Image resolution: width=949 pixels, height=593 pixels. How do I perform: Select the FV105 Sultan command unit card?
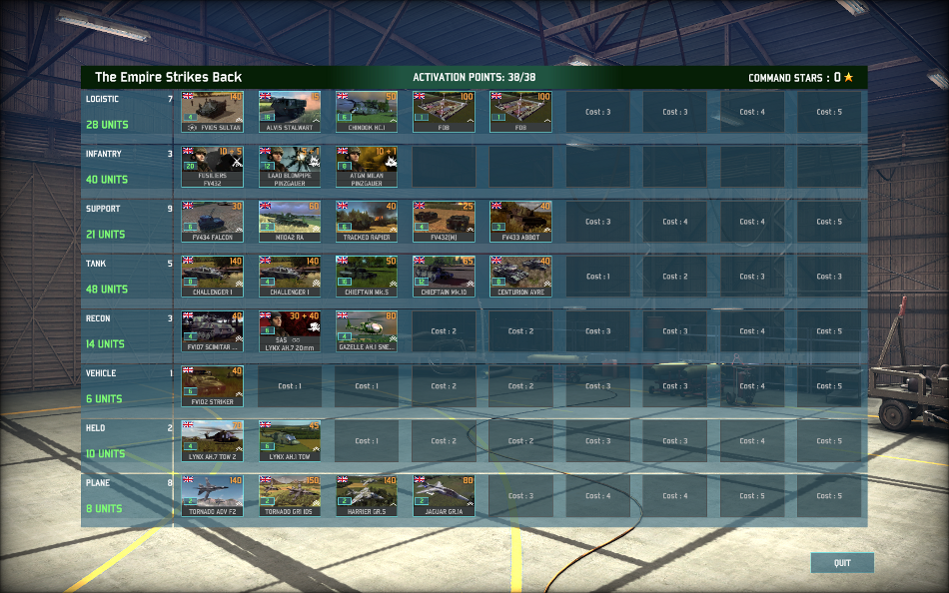coord(212,112)
